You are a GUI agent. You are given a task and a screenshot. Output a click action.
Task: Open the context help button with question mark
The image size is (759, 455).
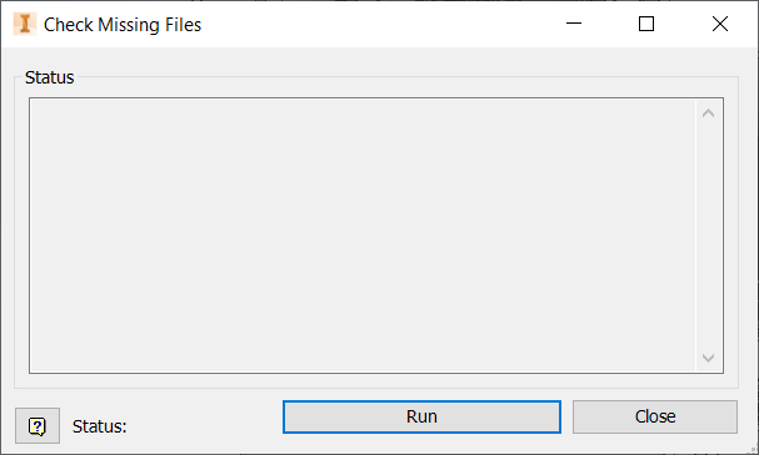tap(37, 426)
